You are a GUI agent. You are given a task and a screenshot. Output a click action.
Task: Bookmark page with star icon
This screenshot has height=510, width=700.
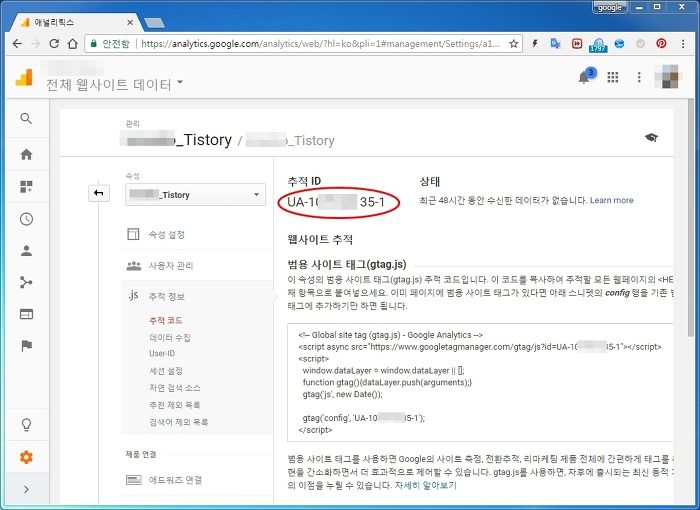pyautogui.click(x=513, y=44)
